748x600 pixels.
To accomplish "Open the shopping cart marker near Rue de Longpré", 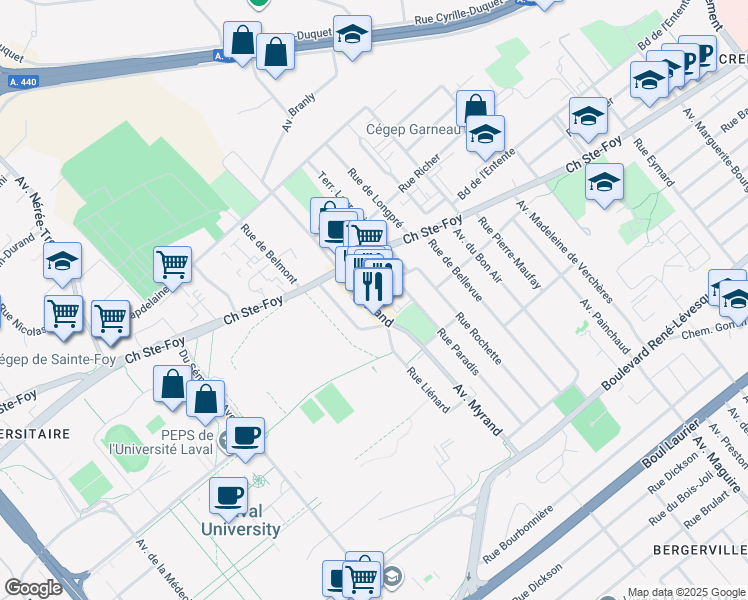I will click(x=368, y=235).
